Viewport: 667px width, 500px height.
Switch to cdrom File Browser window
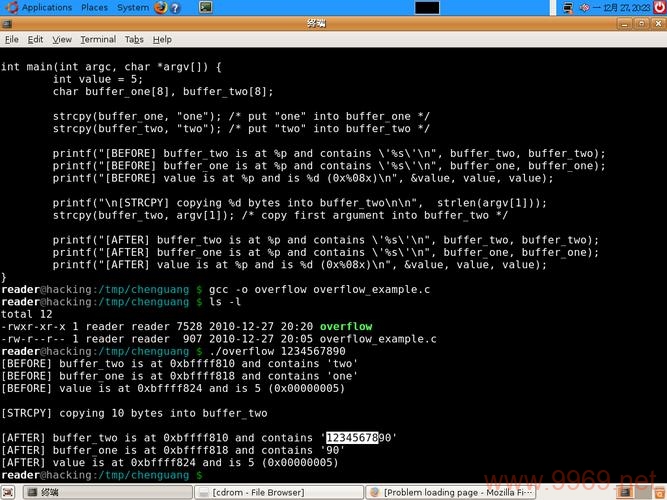279,492
